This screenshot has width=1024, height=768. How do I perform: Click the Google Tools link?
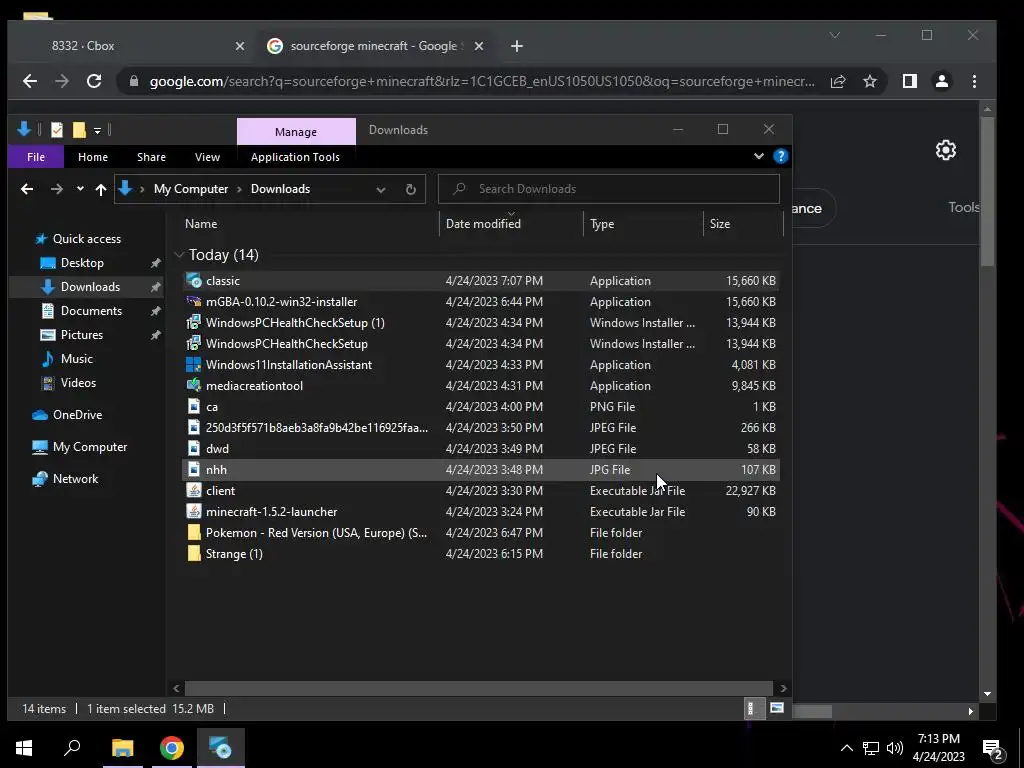(x=964, y=207)
